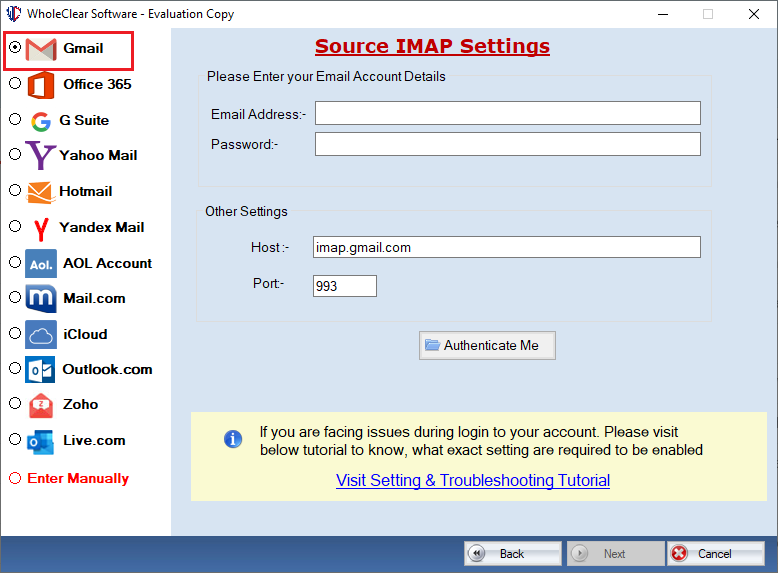Viewport: 778px width, 573px height.
Task: Click the Source IMAP Settings heading
Action: pyautogui.click(x=432, y=46)
